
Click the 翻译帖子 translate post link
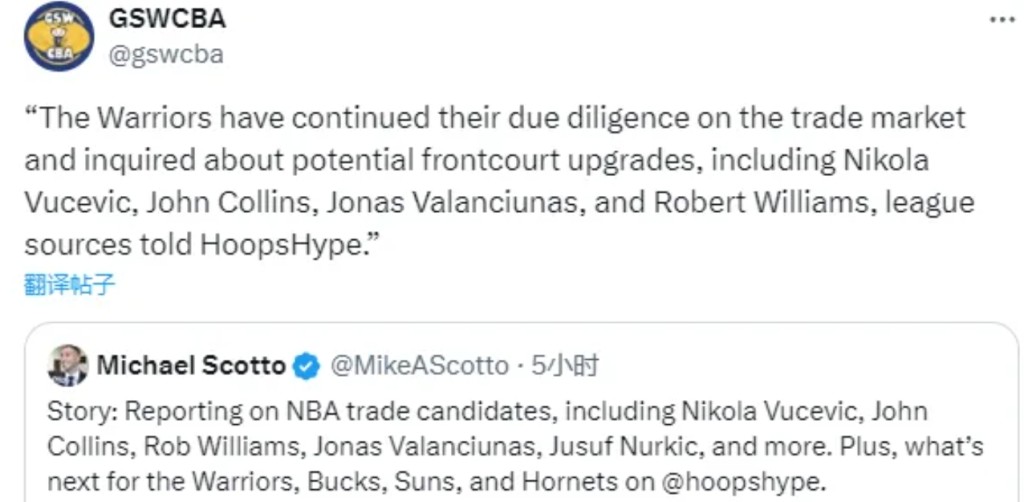[69, 285]
